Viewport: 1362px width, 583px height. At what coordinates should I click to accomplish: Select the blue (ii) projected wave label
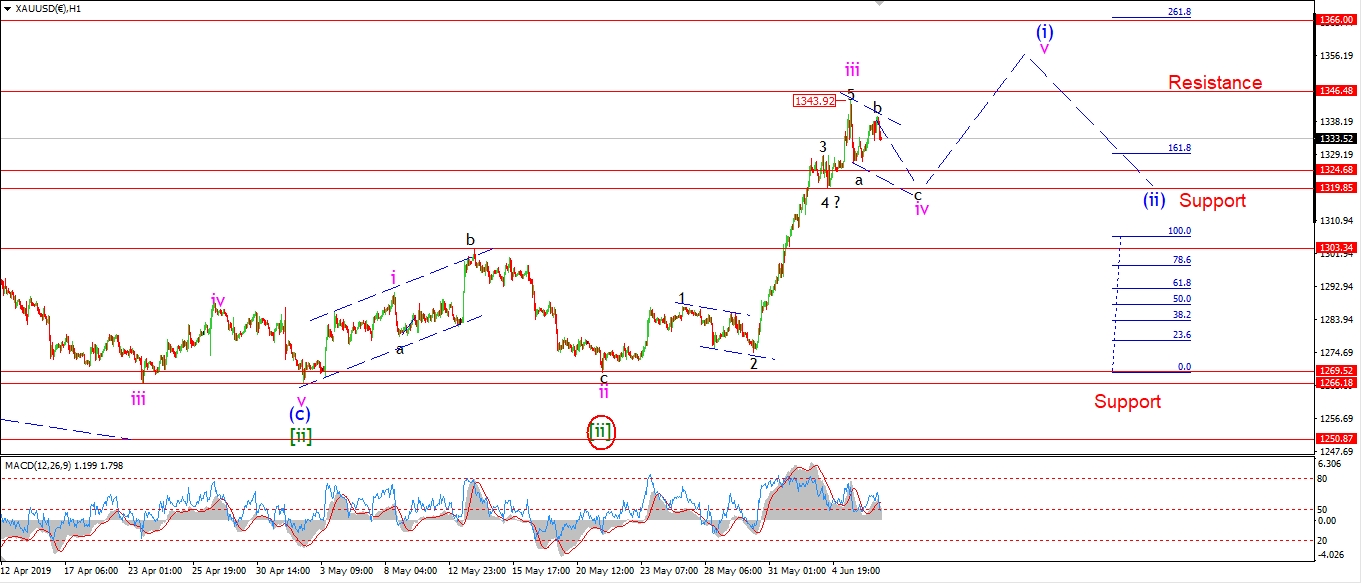pyautogui.click(x=1154, y=199)
